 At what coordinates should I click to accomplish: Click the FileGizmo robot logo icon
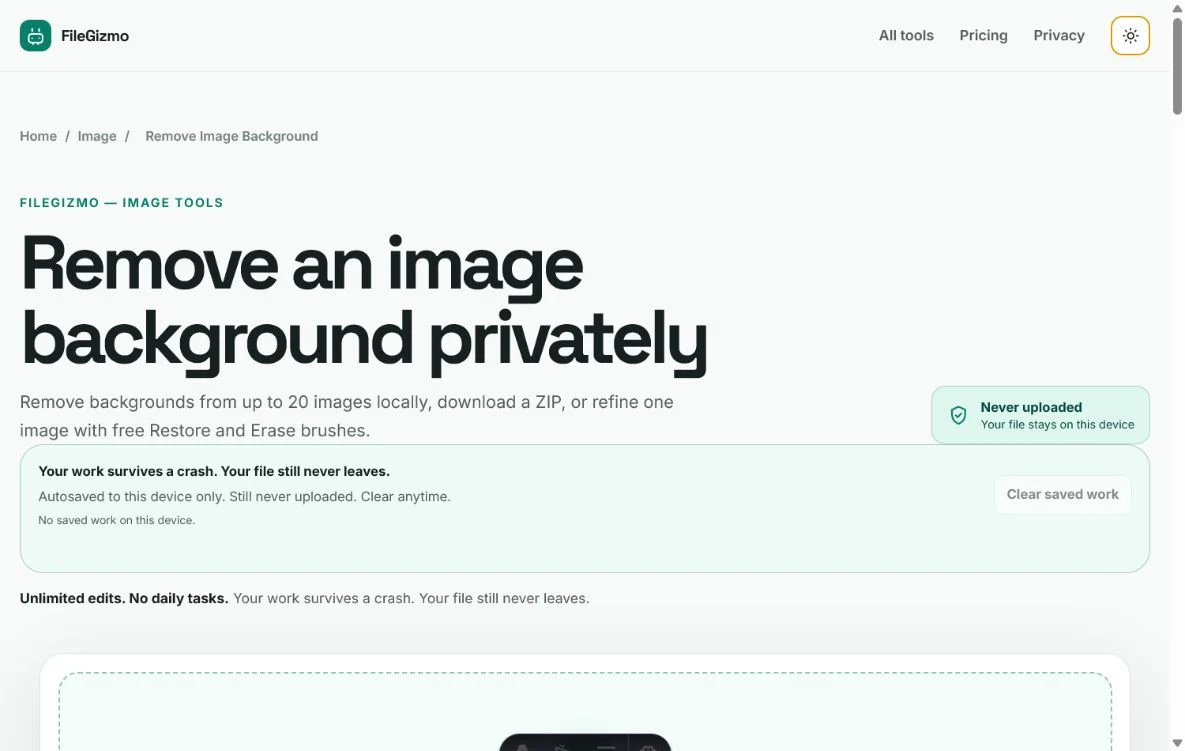[36, 36]
